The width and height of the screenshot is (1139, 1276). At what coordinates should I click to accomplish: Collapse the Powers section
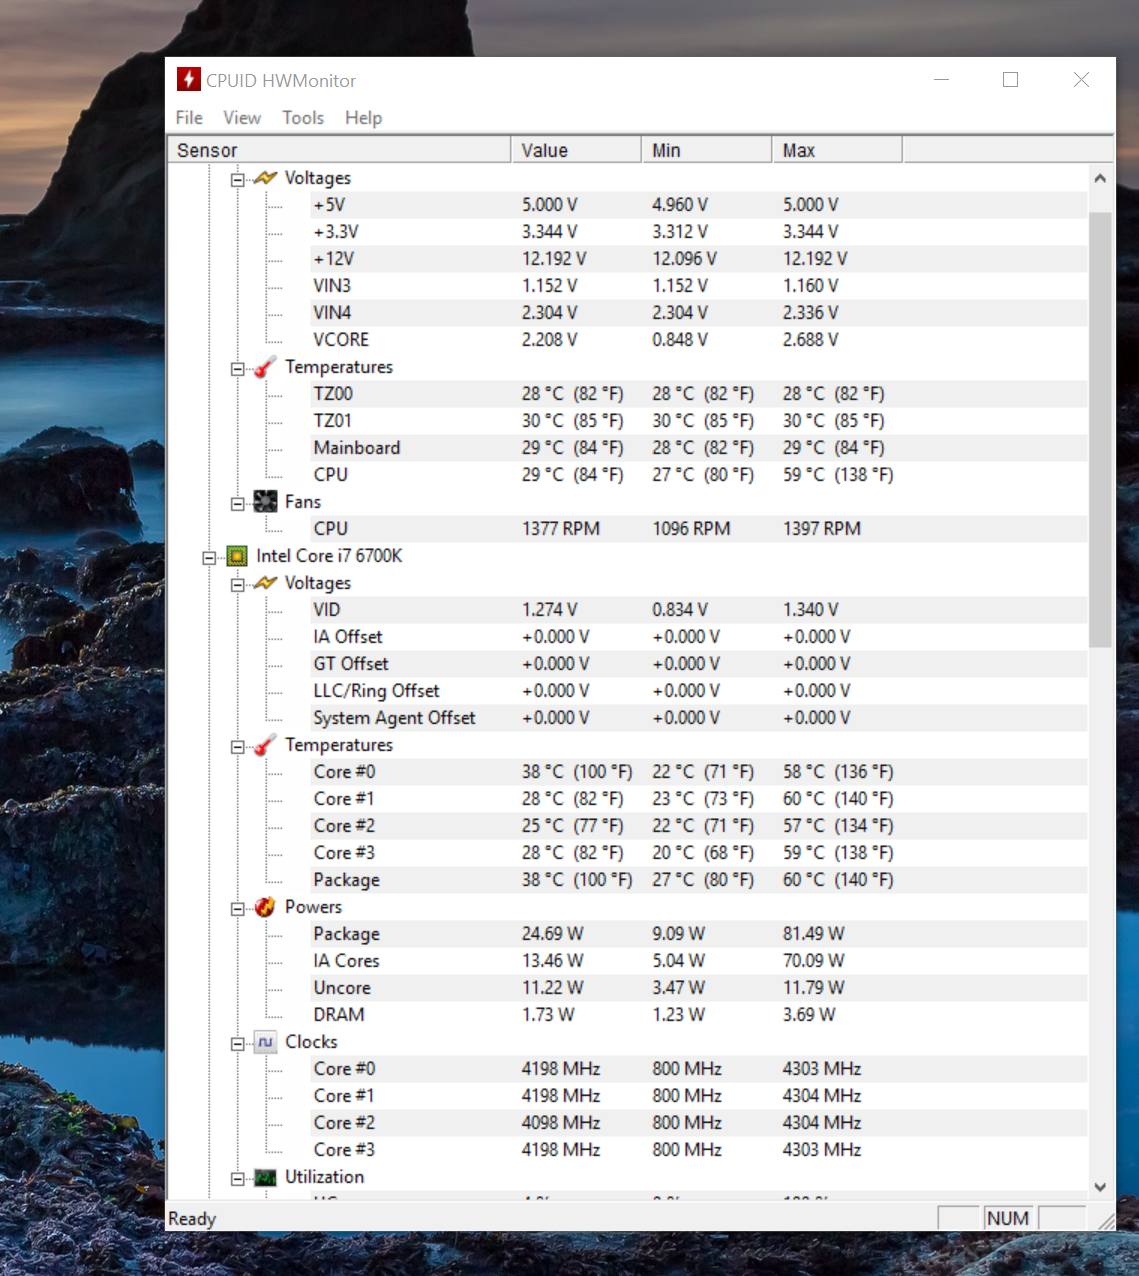(x=237, y=907)
